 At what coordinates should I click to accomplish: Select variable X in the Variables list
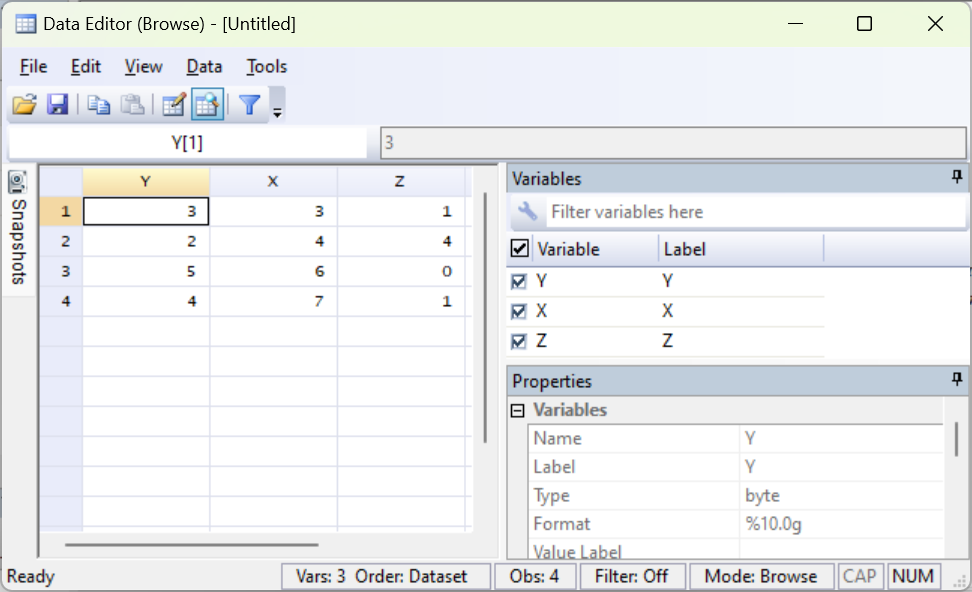click(667, 311)
